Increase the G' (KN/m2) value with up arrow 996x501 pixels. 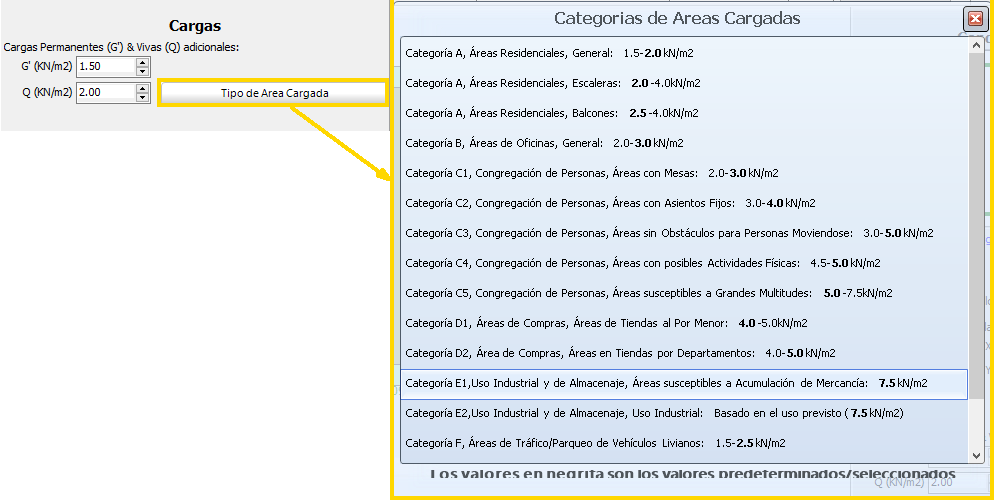[x=142, y=62]
